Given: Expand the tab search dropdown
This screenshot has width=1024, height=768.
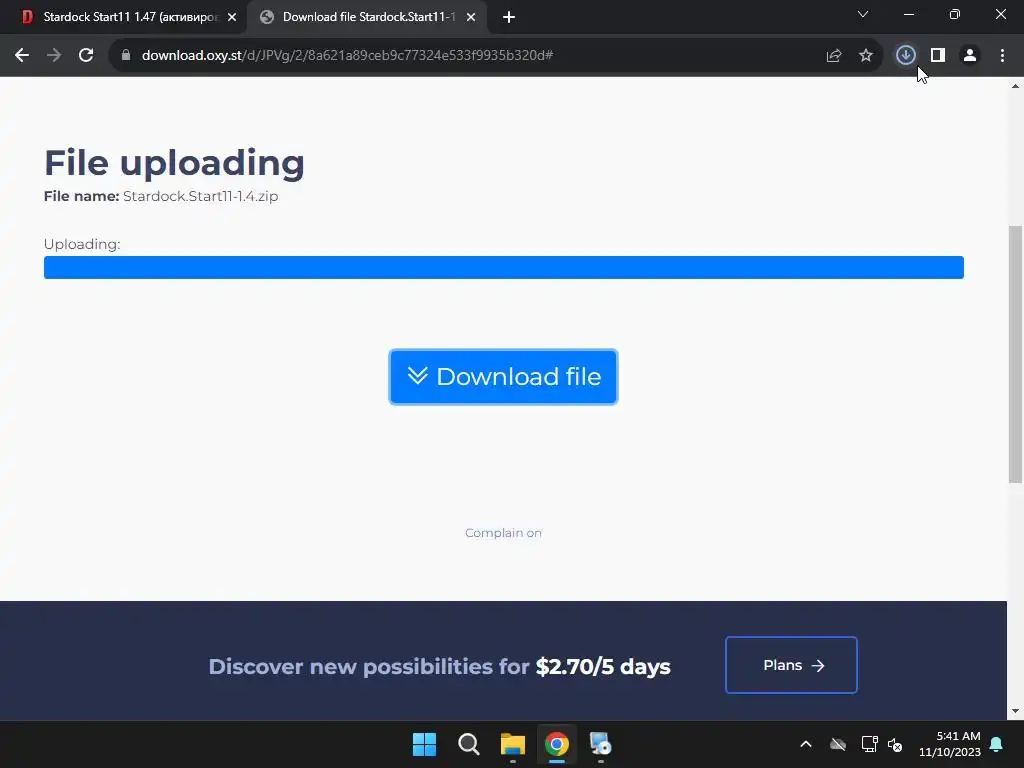Looking at the screenshot, I should [x=863, y=14].
